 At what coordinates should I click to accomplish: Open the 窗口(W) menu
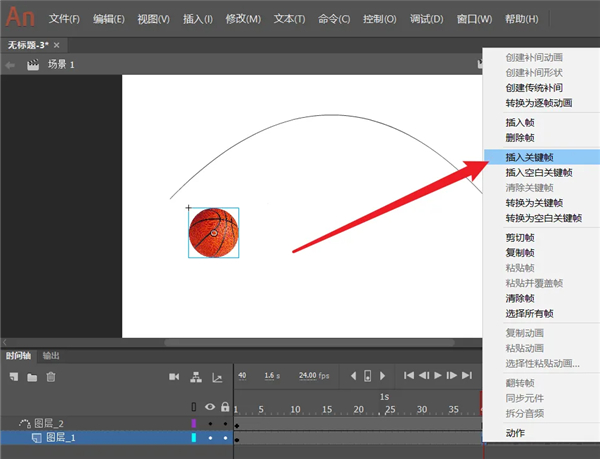pyautogui.click(x=473, y=19)
